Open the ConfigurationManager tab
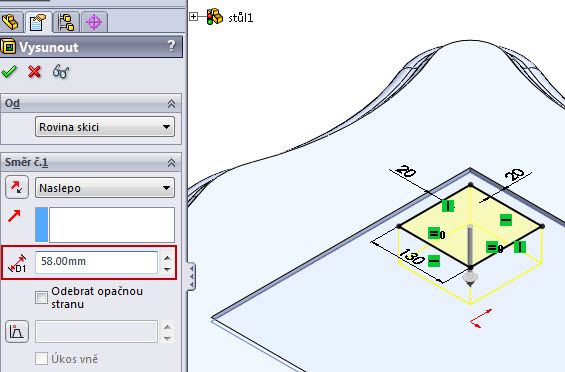 [x=66, y=22]
